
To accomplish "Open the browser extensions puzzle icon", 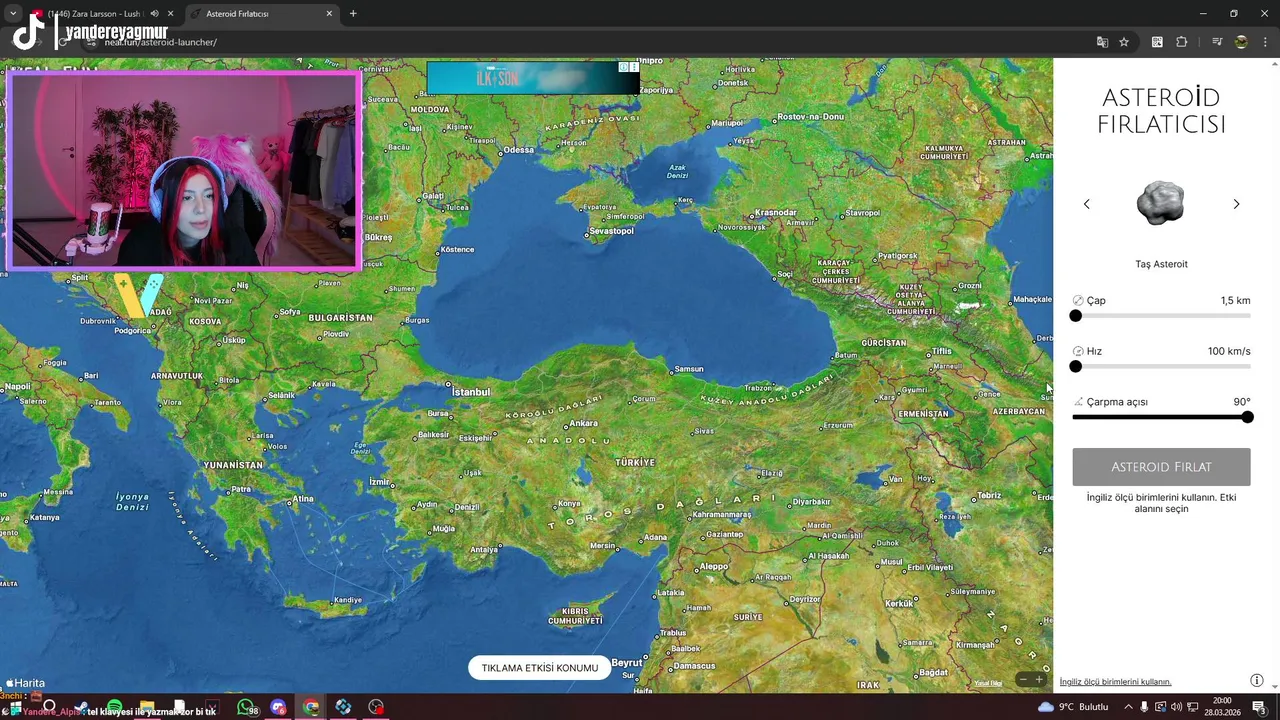I will tap(1182, 42).
